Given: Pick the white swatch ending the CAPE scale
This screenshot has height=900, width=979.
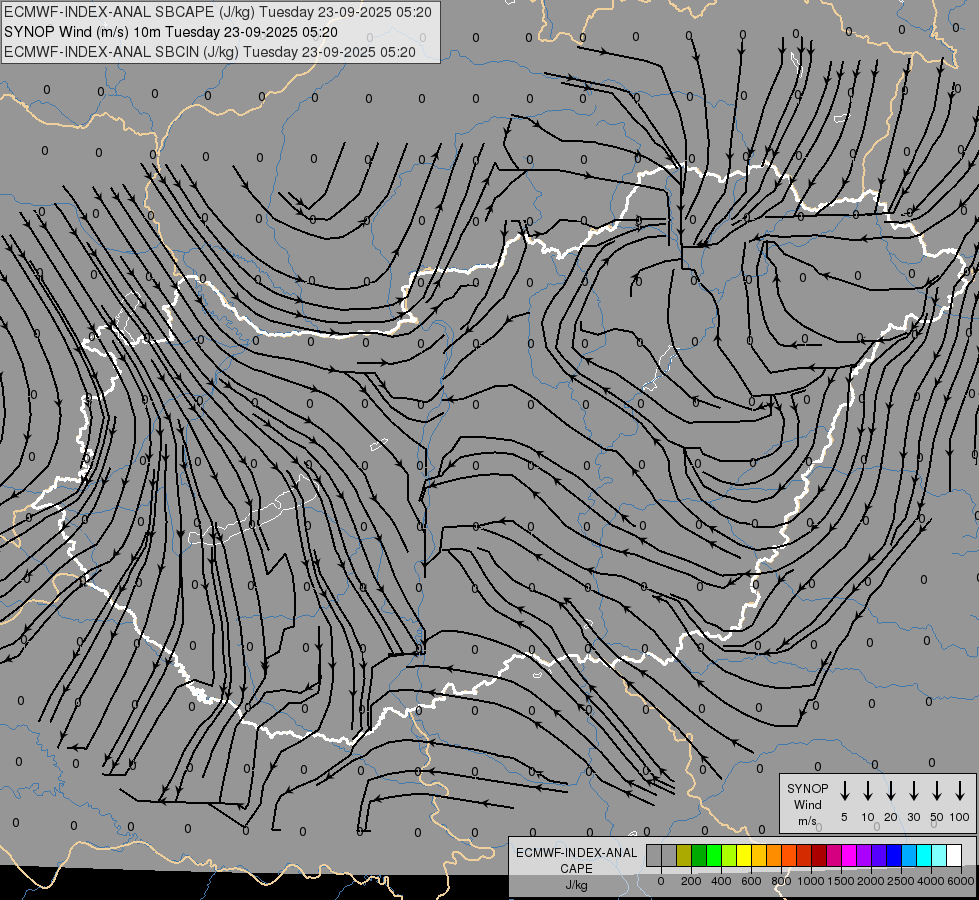Looking at the screenshot, I should pyautogui.click(x=954, y=855).
